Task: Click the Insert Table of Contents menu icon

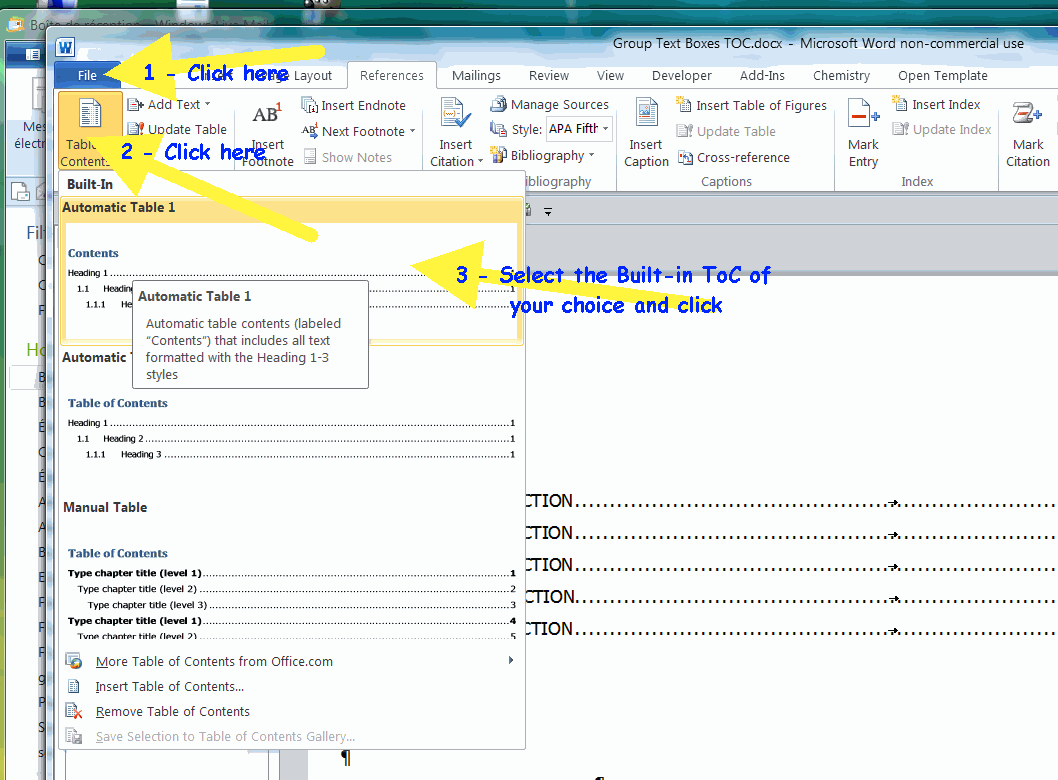Action: tap(74, 687)
